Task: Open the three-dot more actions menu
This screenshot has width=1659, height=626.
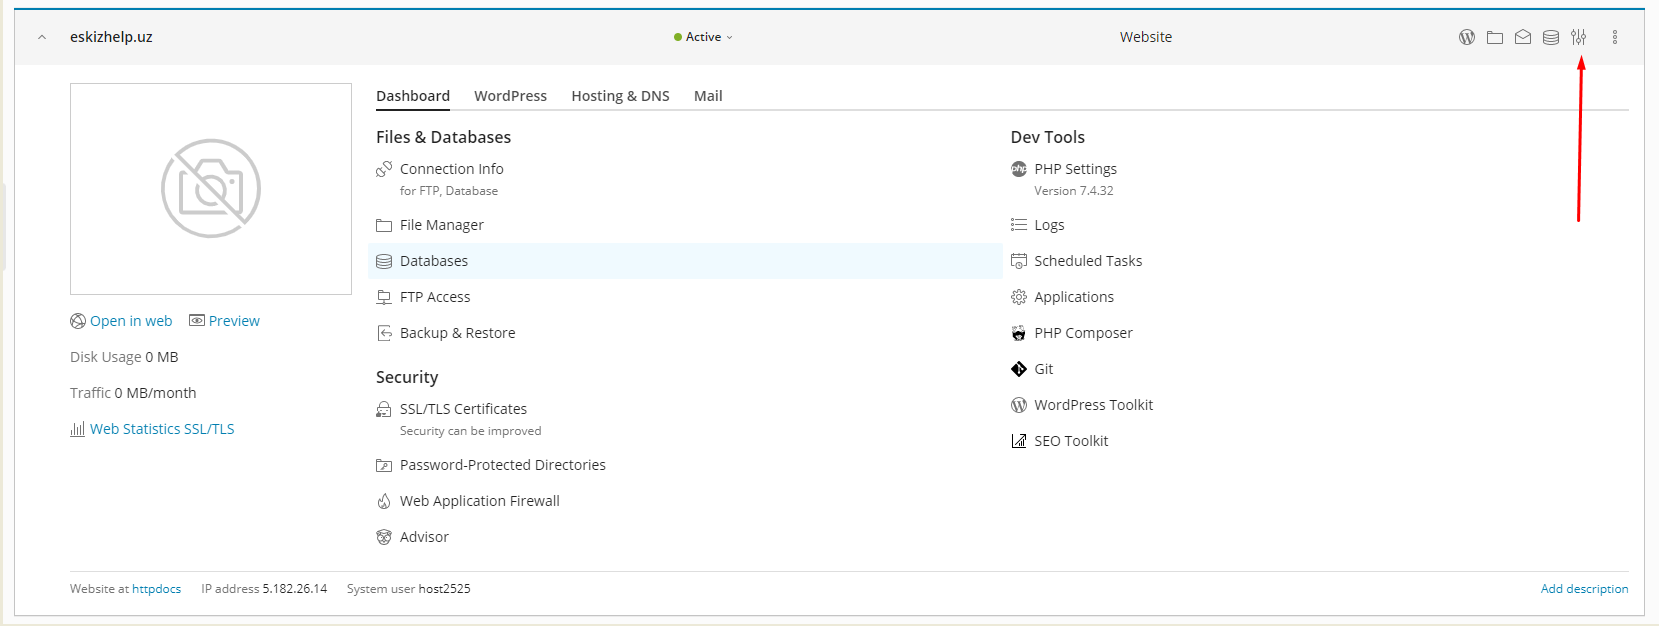Action: tap(1614, 37)
